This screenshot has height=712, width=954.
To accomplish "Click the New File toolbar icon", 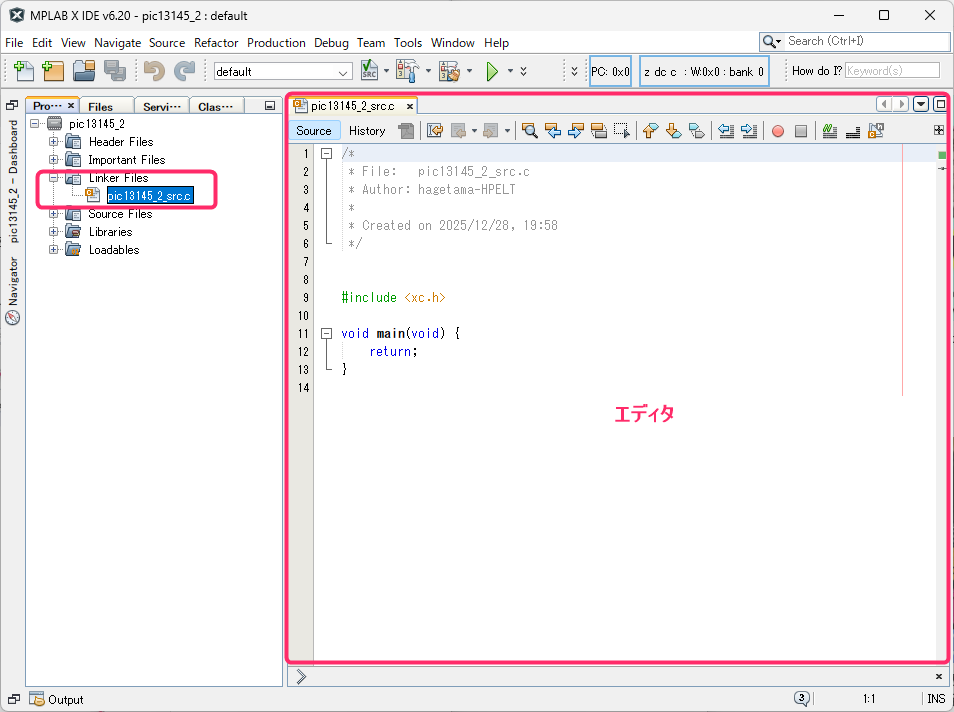I will coord(23,71).
